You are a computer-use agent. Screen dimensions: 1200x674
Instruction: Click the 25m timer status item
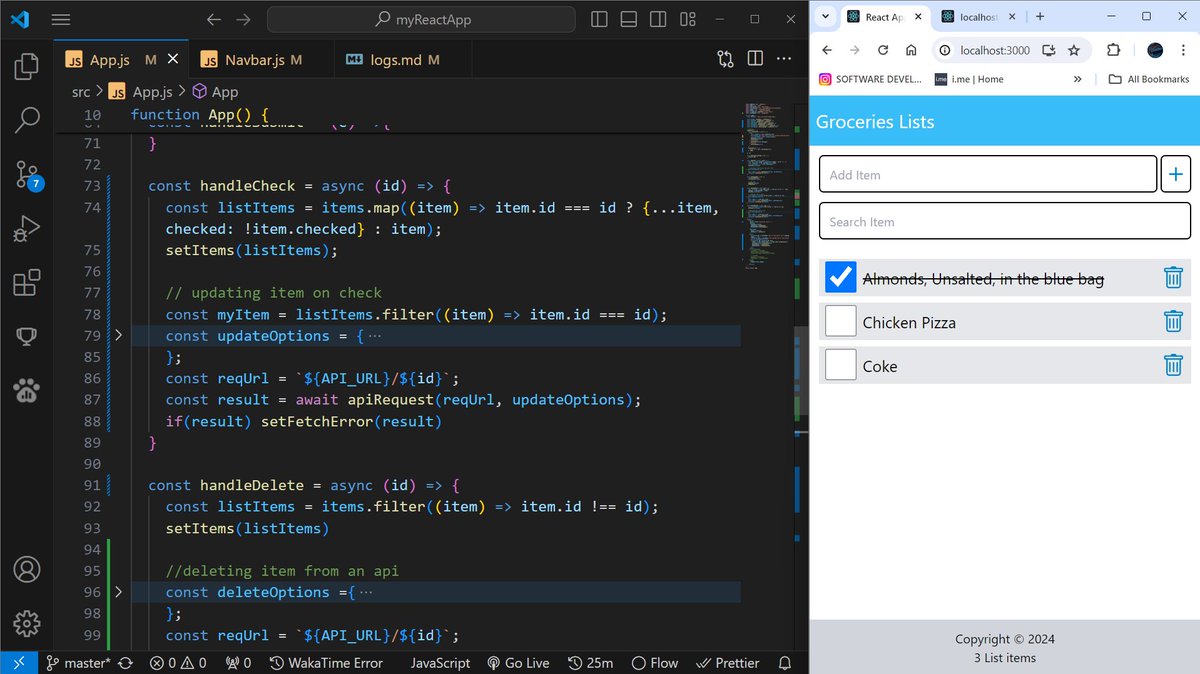tap(590, 663)
